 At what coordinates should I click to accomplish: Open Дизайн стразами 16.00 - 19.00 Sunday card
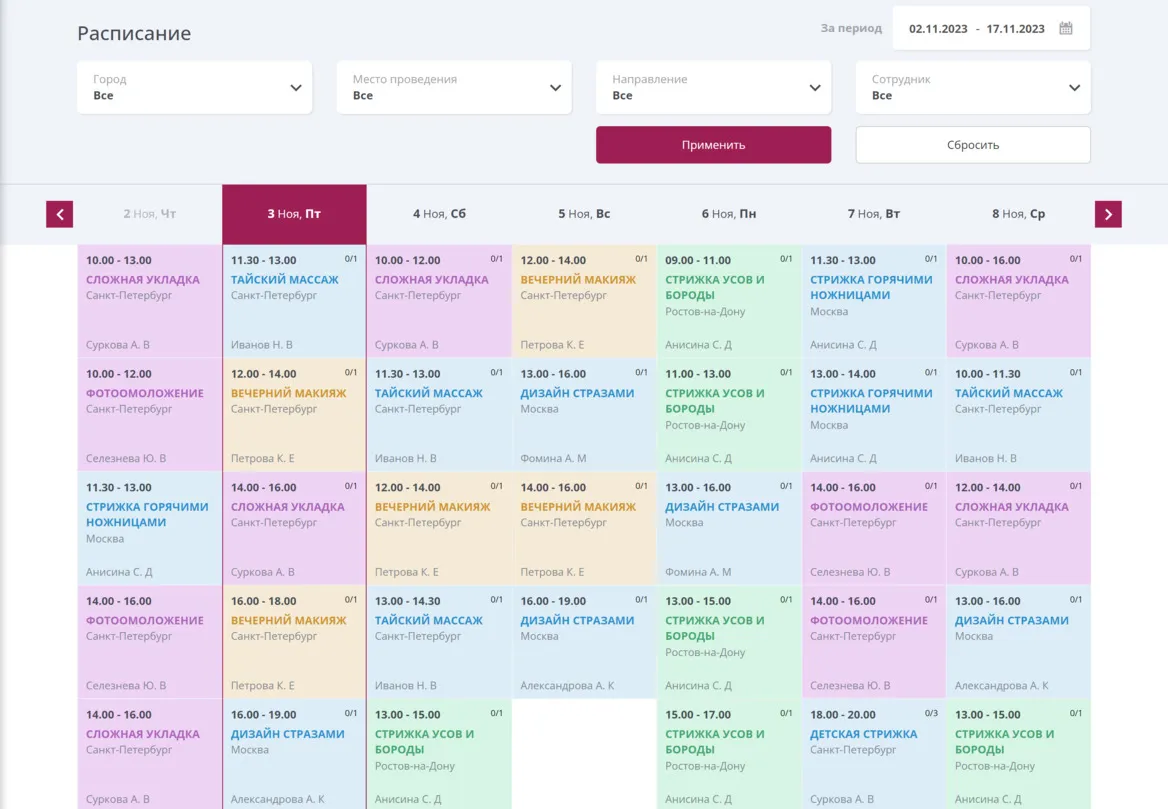[x=584, y=642]
